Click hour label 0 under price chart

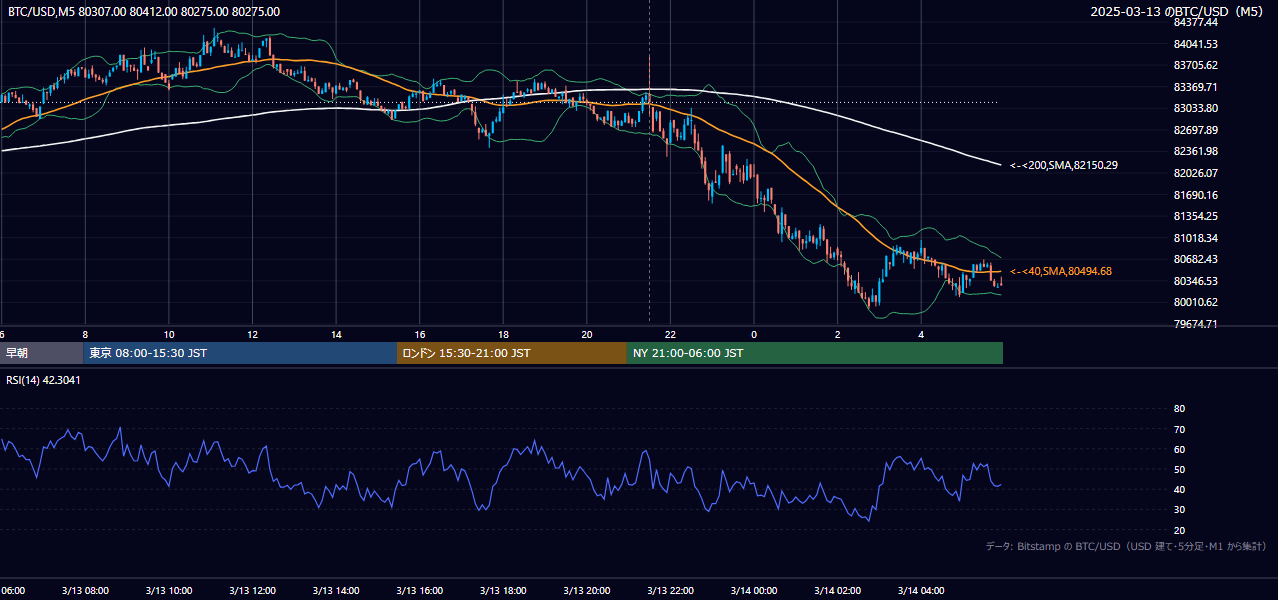tap(754, 334)
